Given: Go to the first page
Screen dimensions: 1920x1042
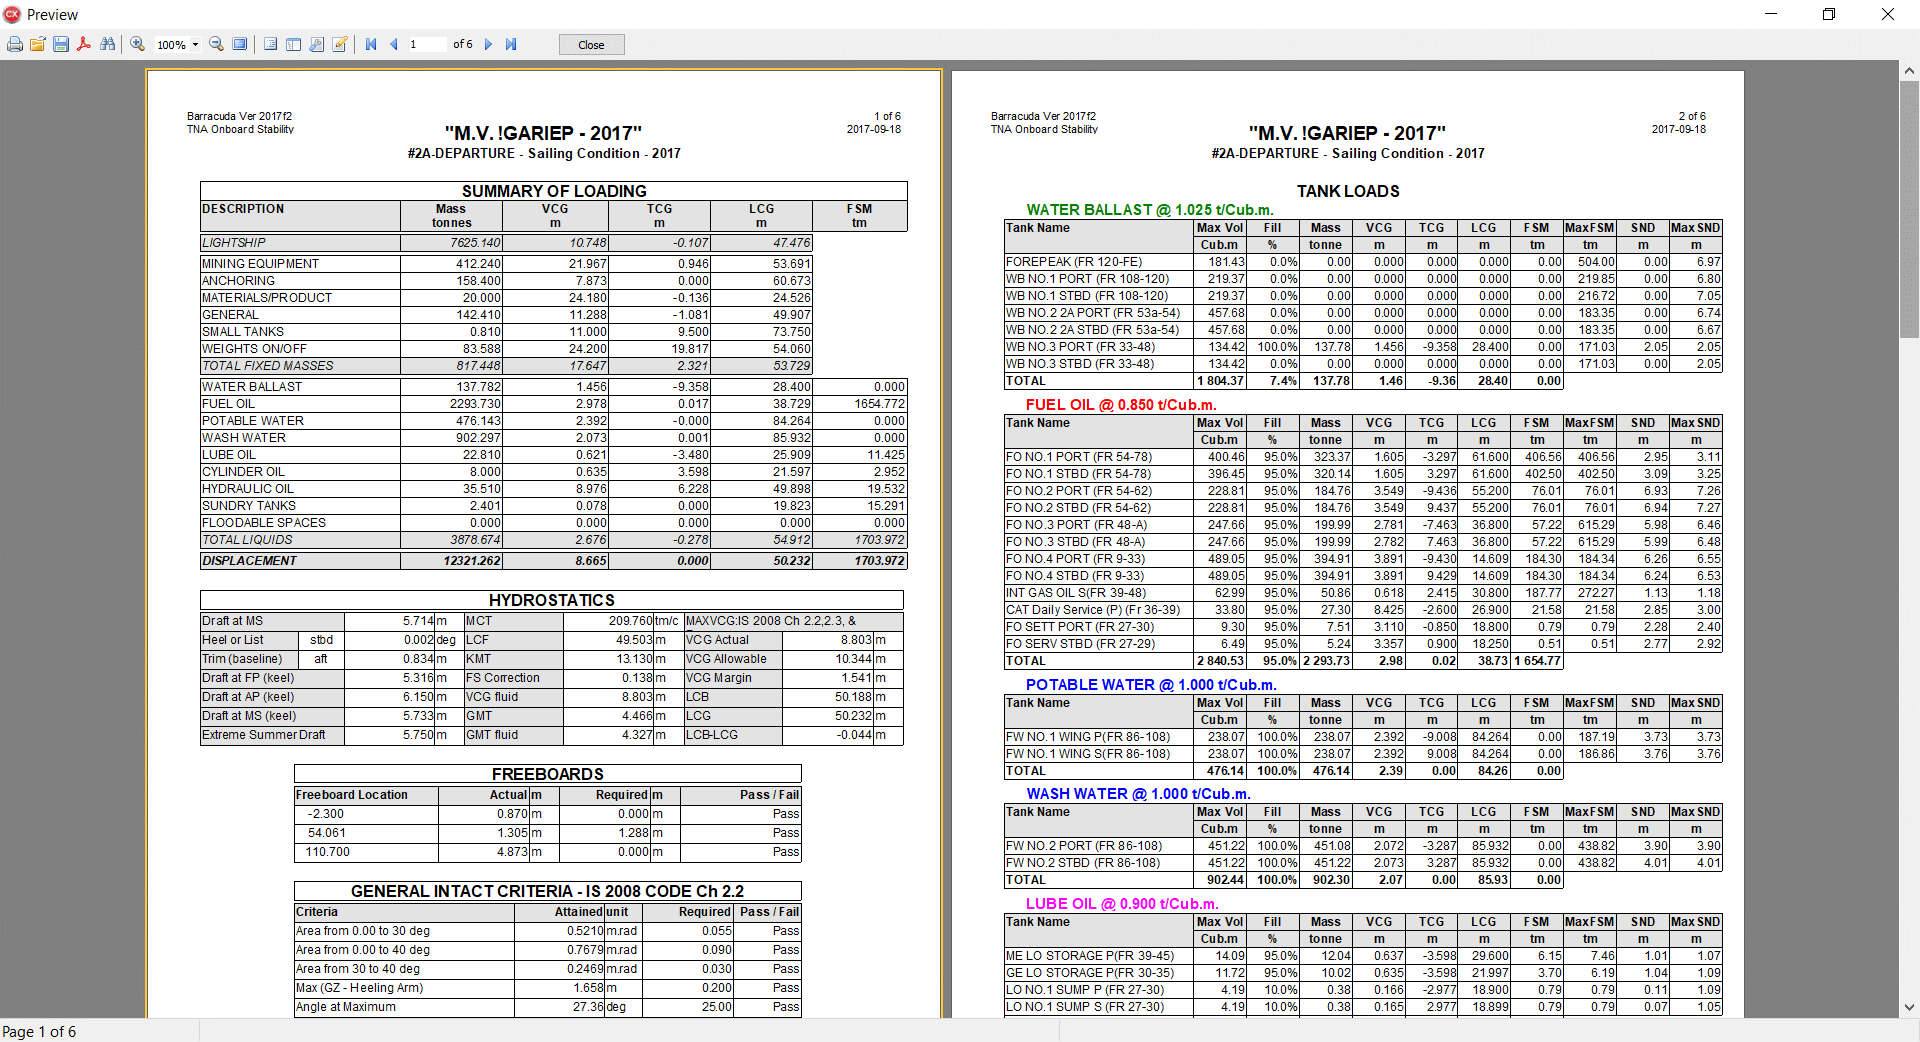Looking at the screenshot, I should [371, 44].
